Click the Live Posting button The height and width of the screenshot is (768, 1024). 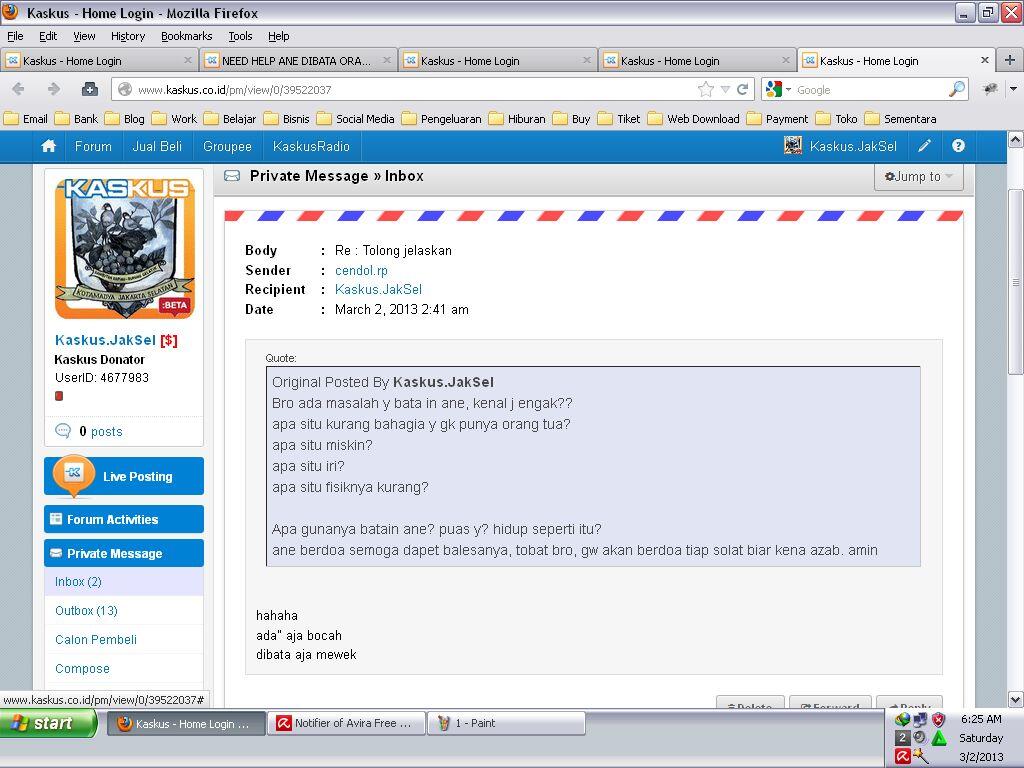click(124, 476)
